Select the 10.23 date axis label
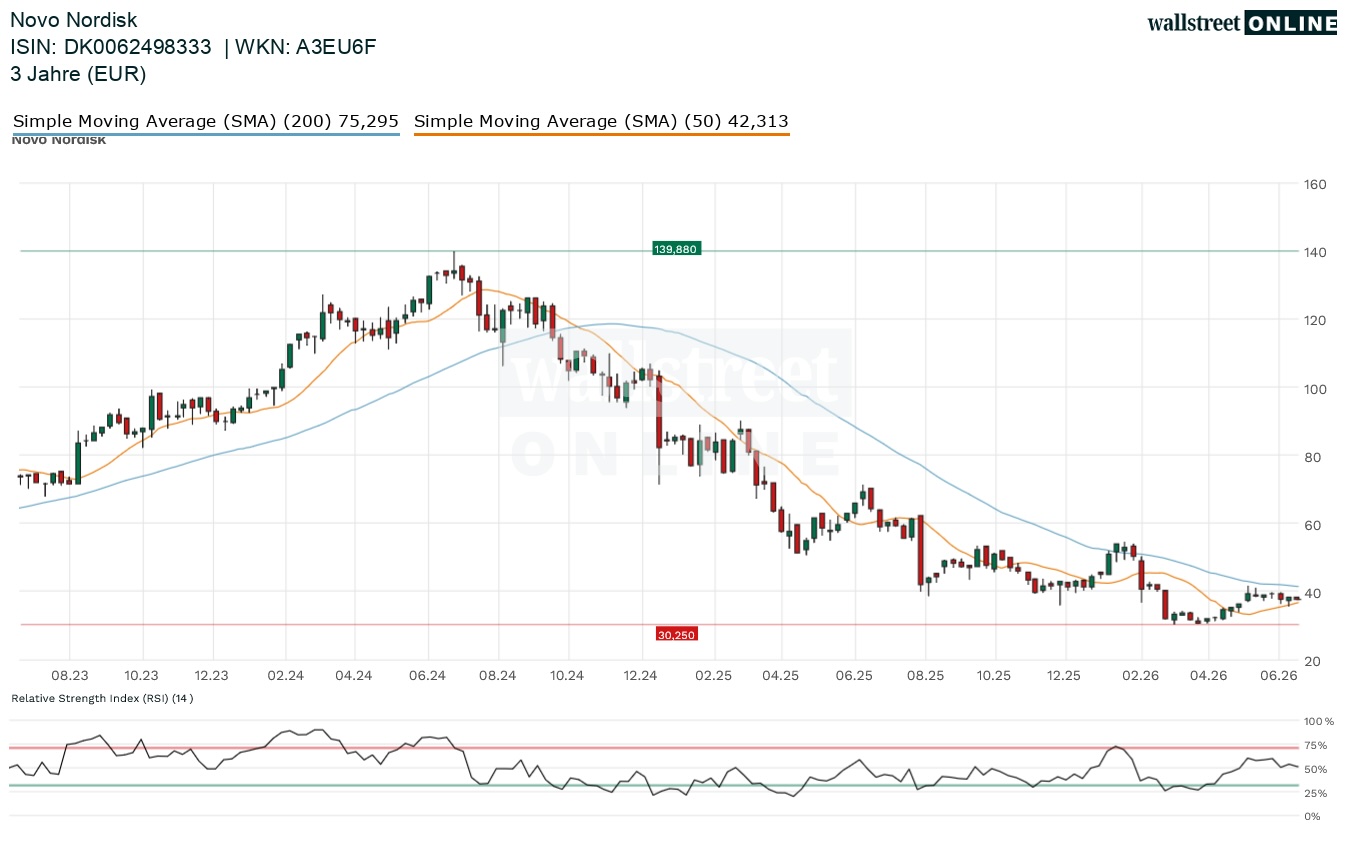The height and width of the screenshot is (843, 1349). (x=142, y=676)
